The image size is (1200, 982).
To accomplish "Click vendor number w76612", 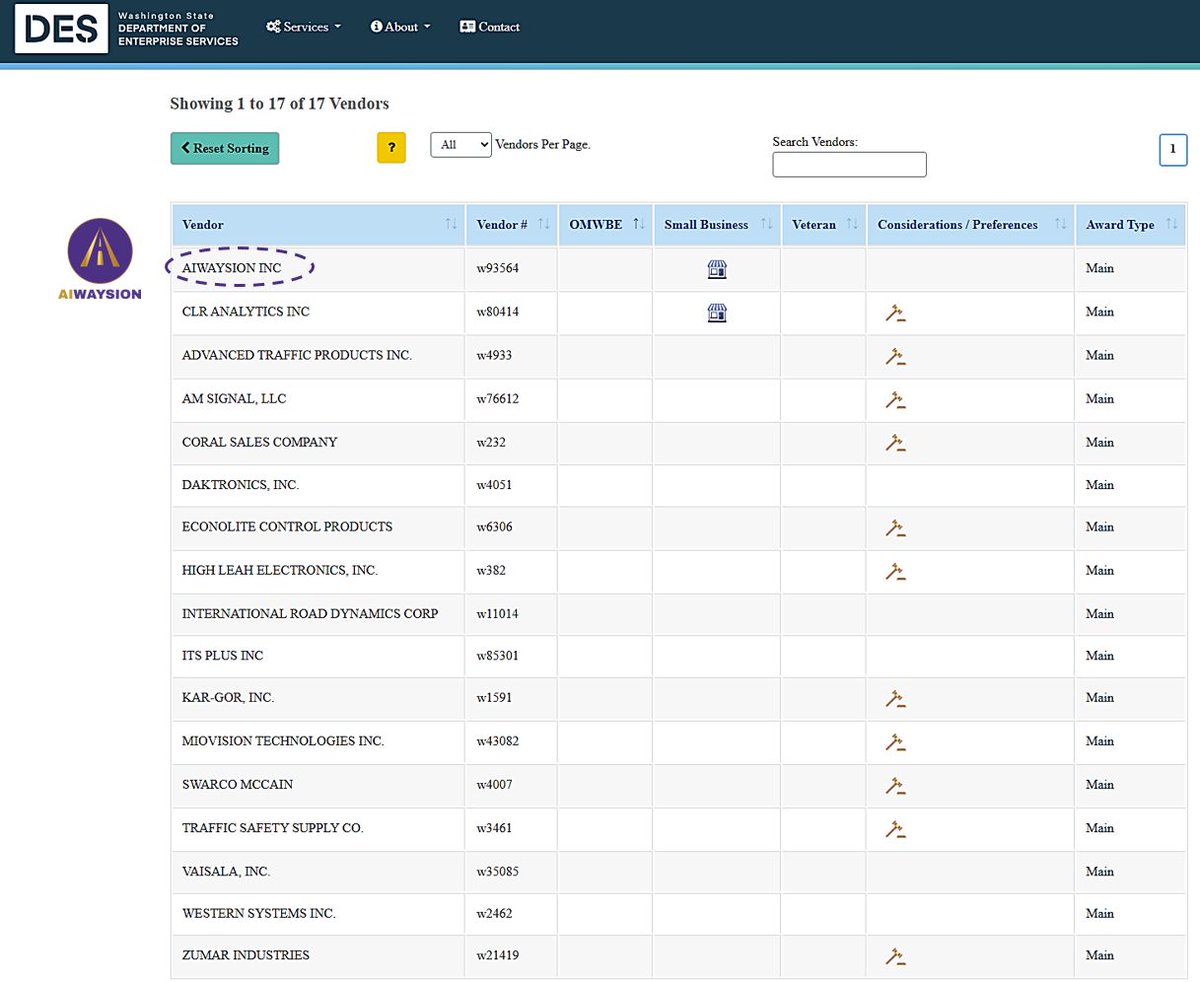I will tap(498, 398).
